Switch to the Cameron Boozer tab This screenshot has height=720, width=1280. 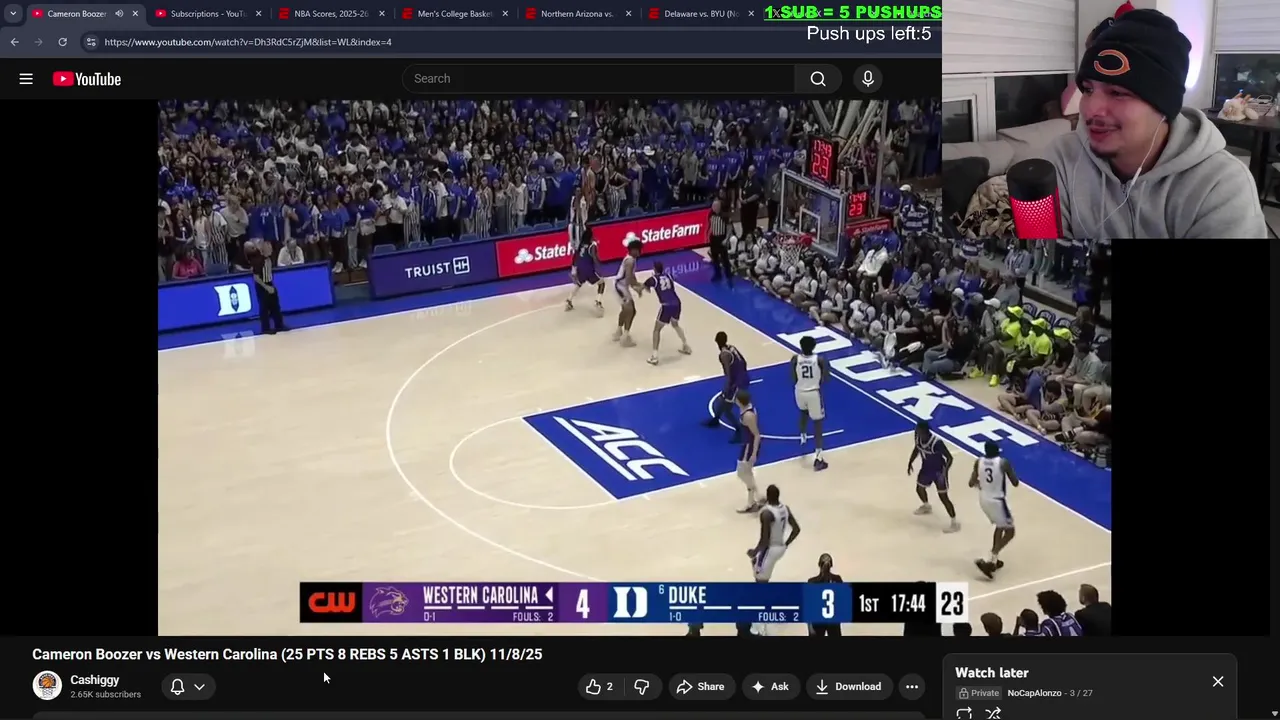(85, 14)
